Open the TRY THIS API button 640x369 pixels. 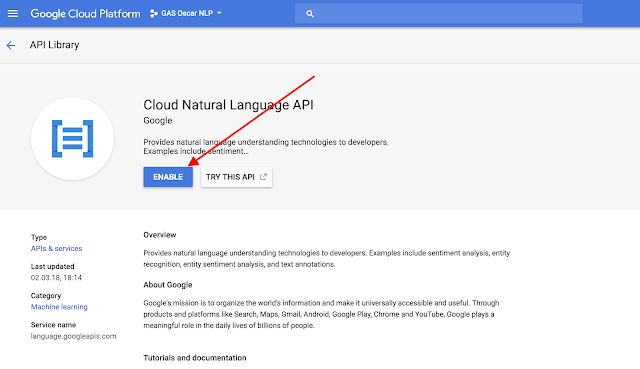(236, 177)
